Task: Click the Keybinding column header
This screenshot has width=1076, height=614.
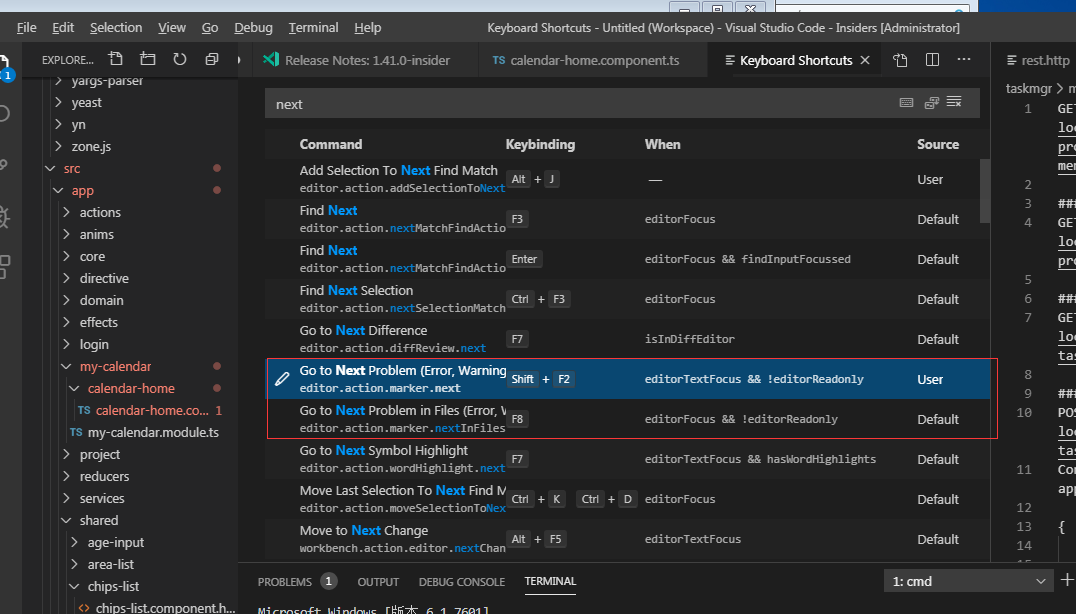Action: [540, 144]
